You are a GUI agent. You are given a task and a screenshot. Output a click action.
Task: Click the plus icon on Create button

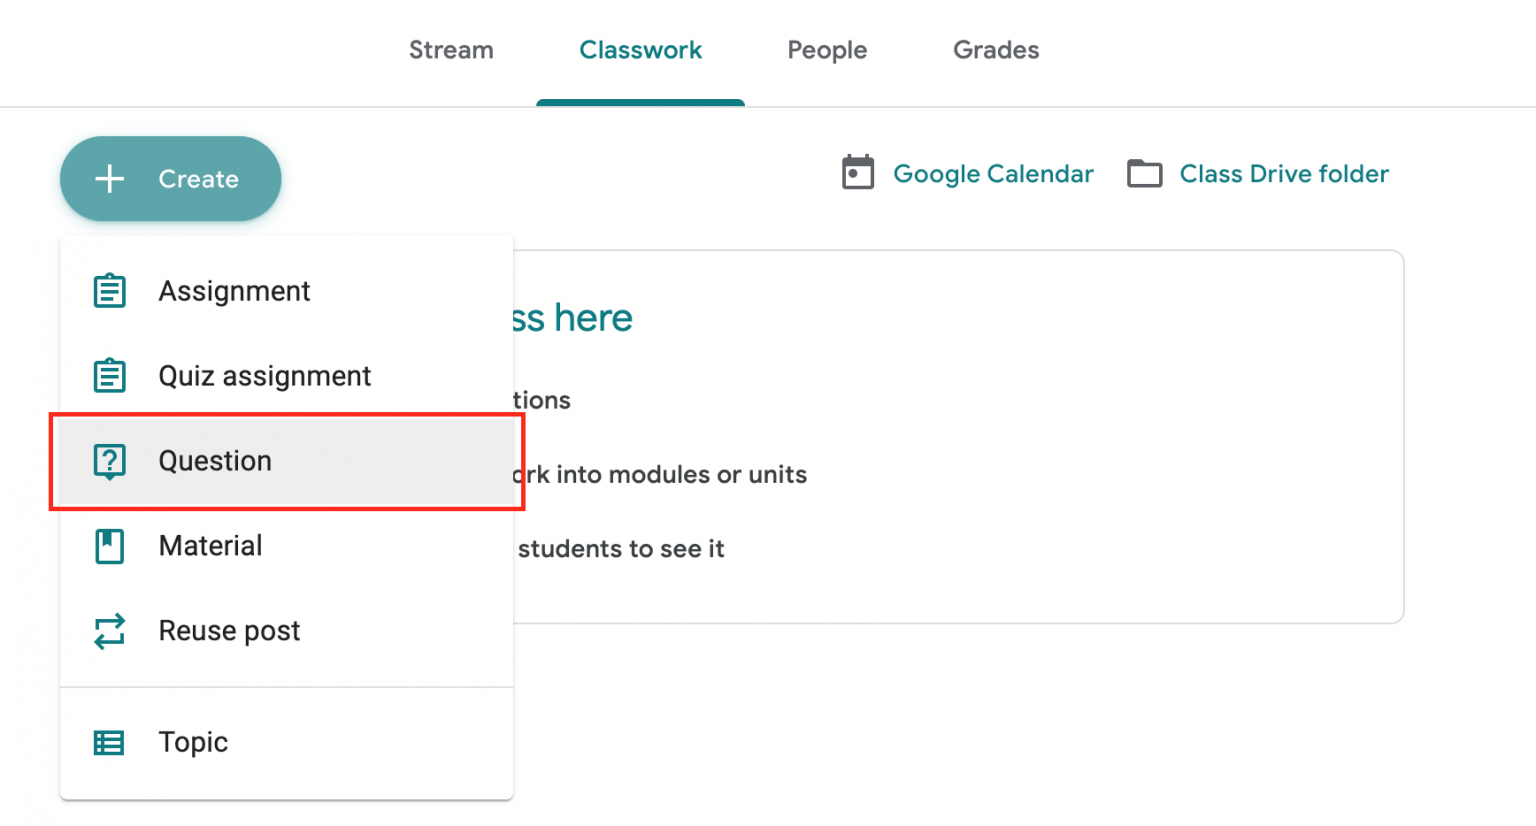[x=109, y=179]
